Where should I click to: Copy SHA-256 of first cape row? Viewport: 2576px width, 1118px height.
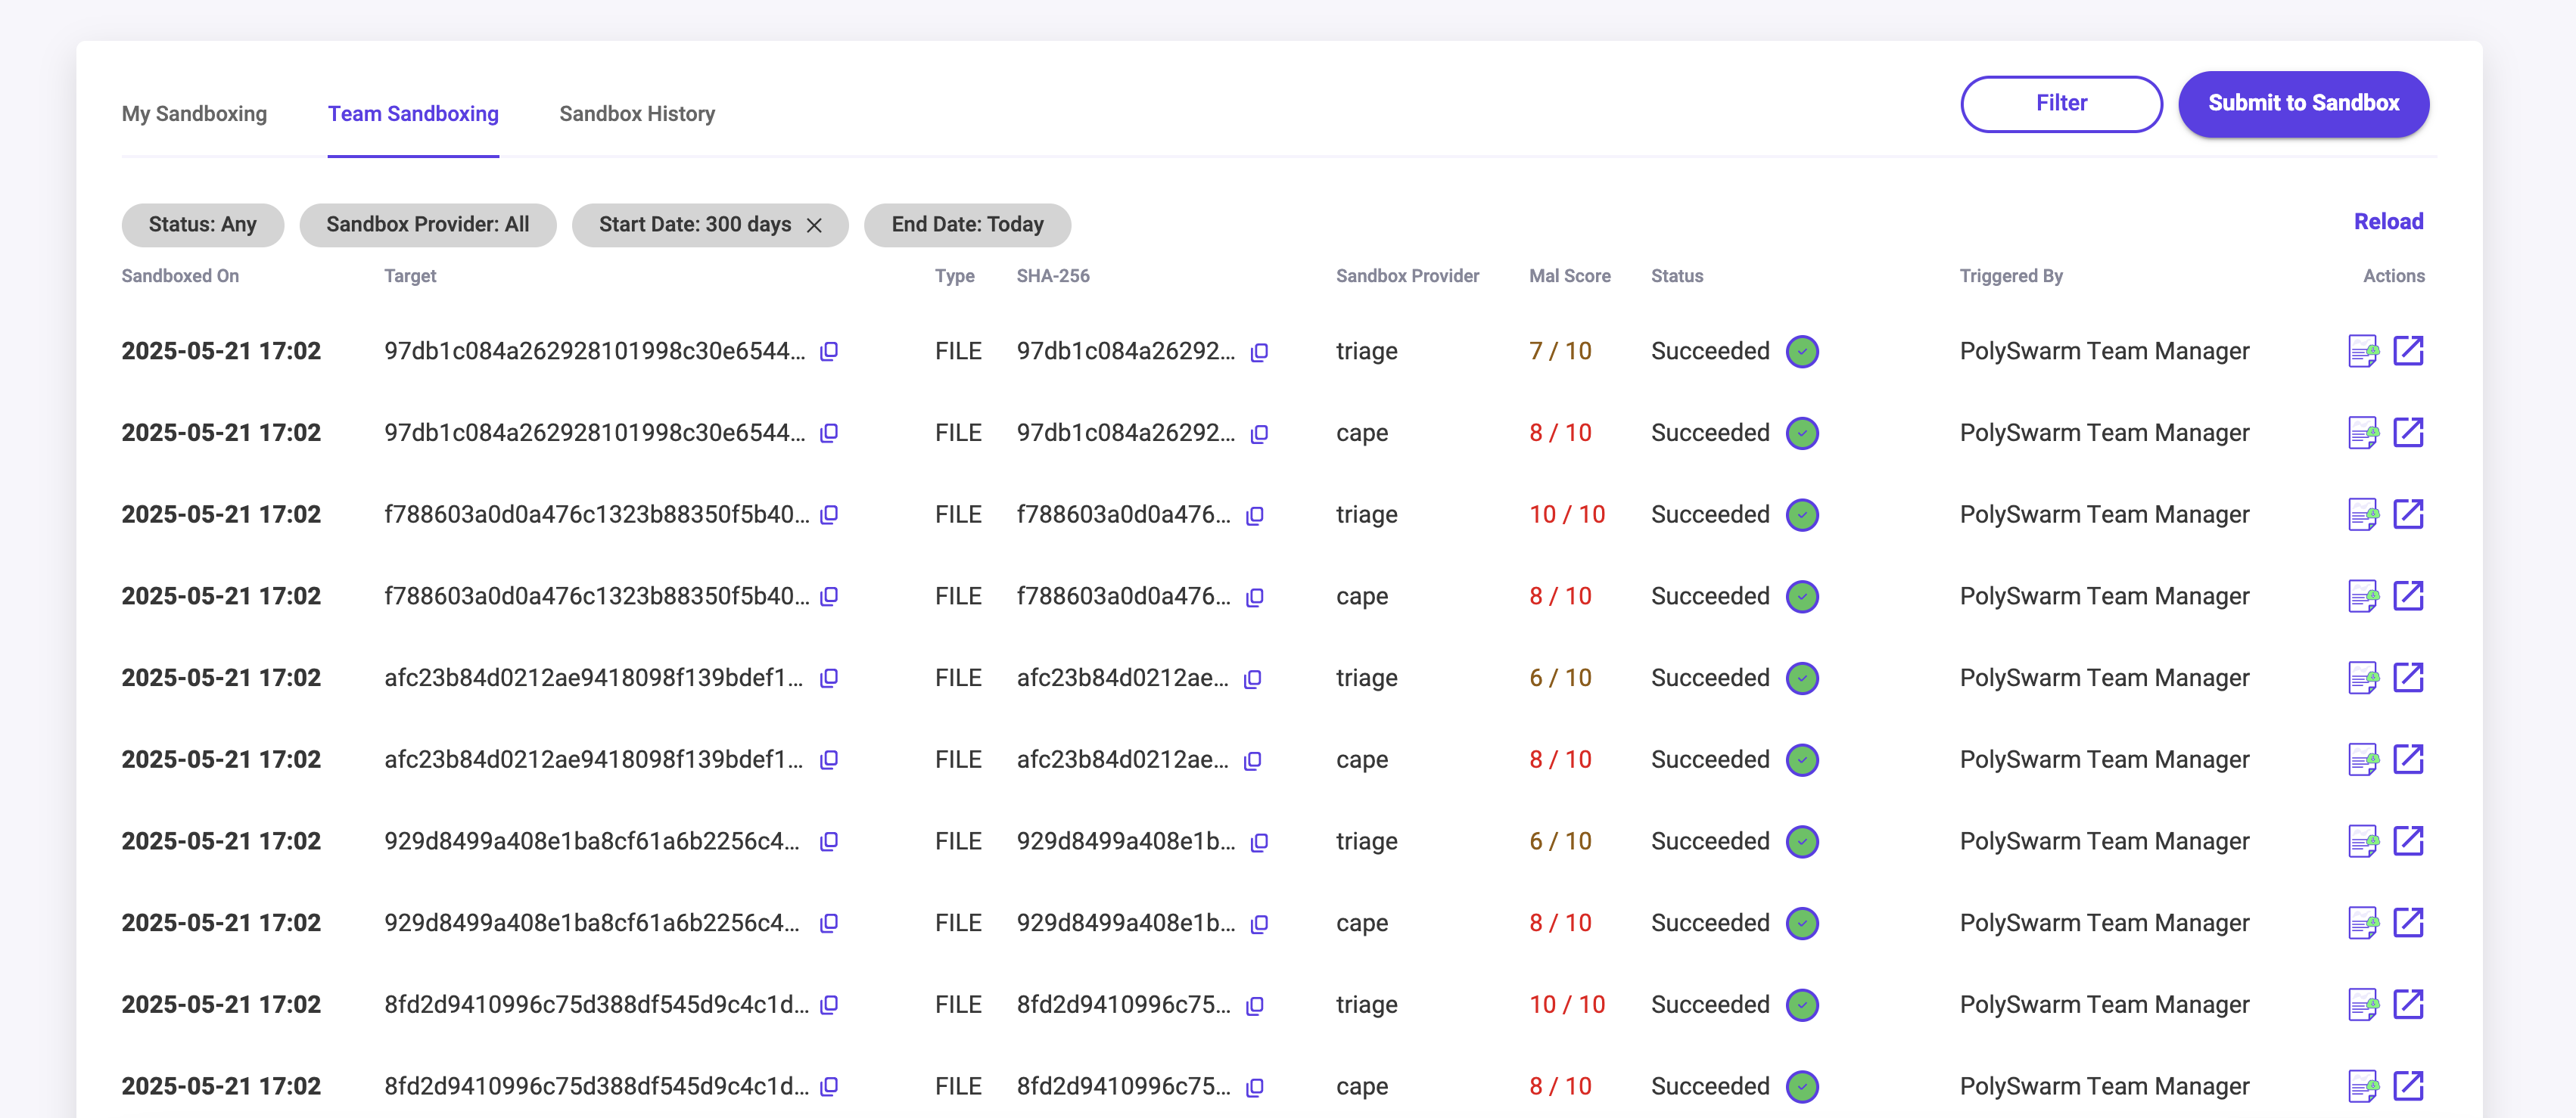point(1259,434)
